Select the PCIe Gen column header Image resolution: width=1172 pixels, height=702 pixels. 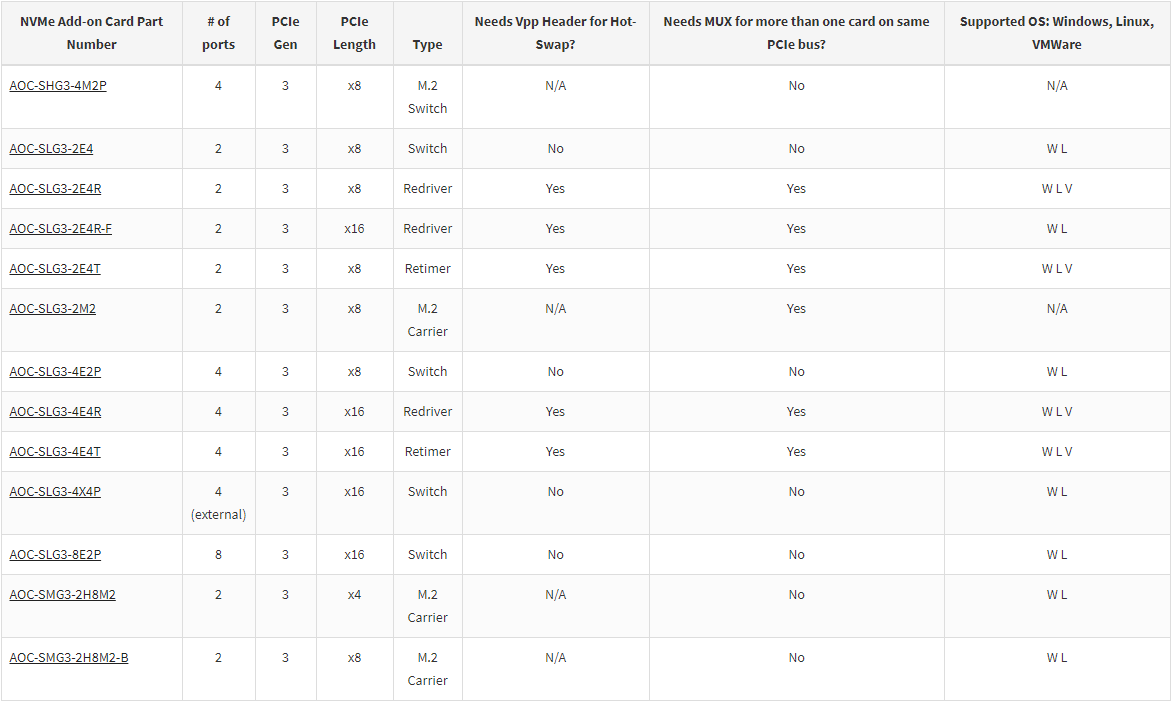286,33
